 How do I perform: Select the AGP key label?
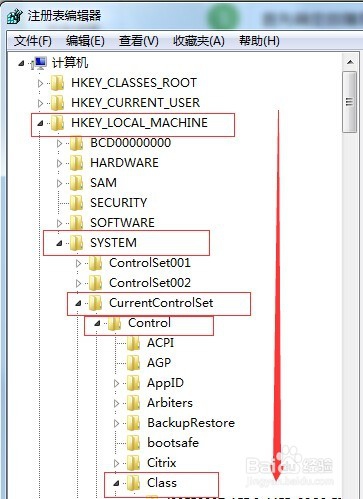coord(159,363)
